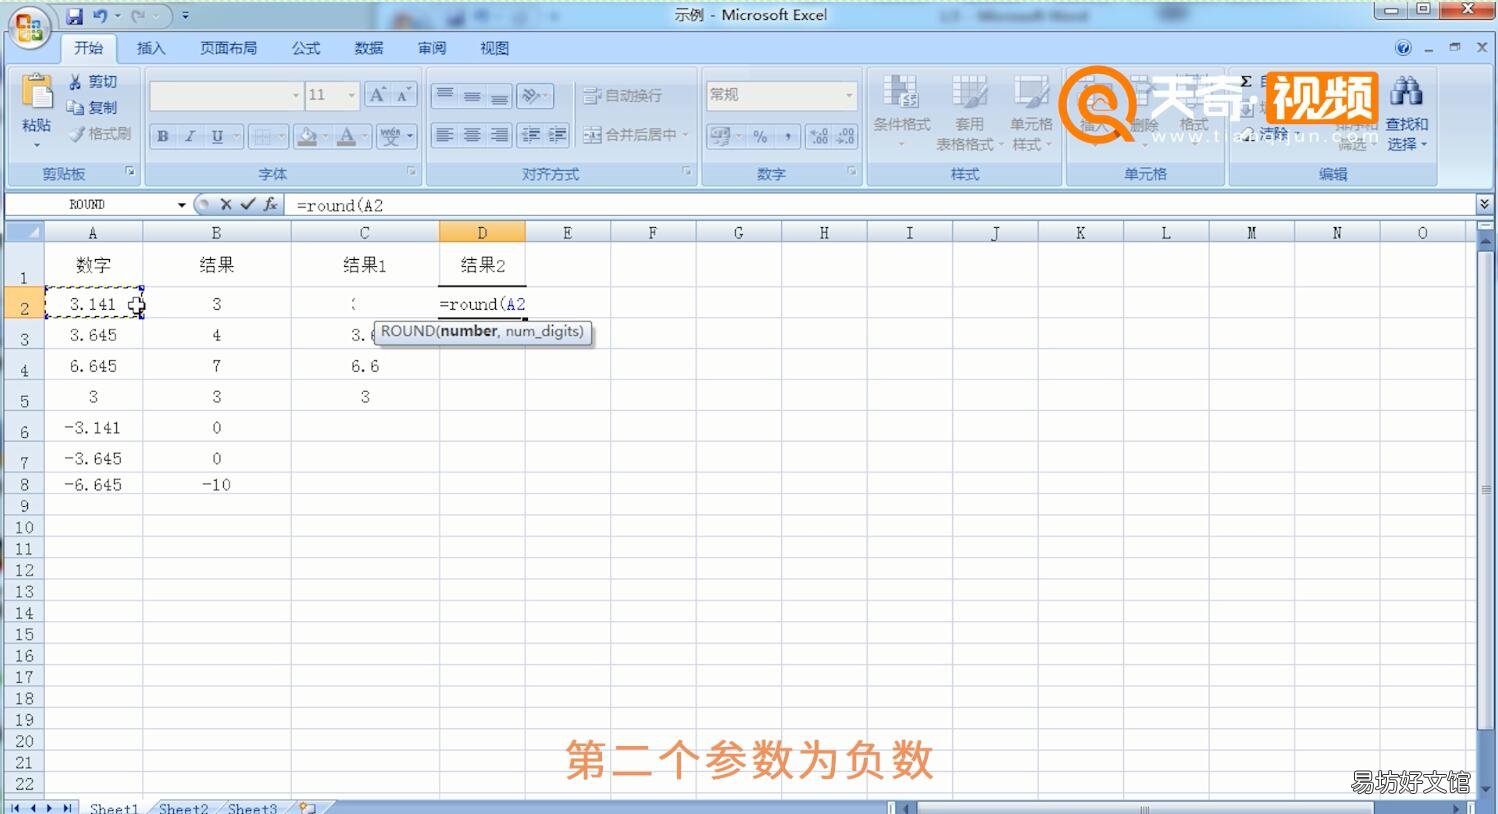Decrease font size with the small A
This screenshot has width=1498, height=814.
403,95
